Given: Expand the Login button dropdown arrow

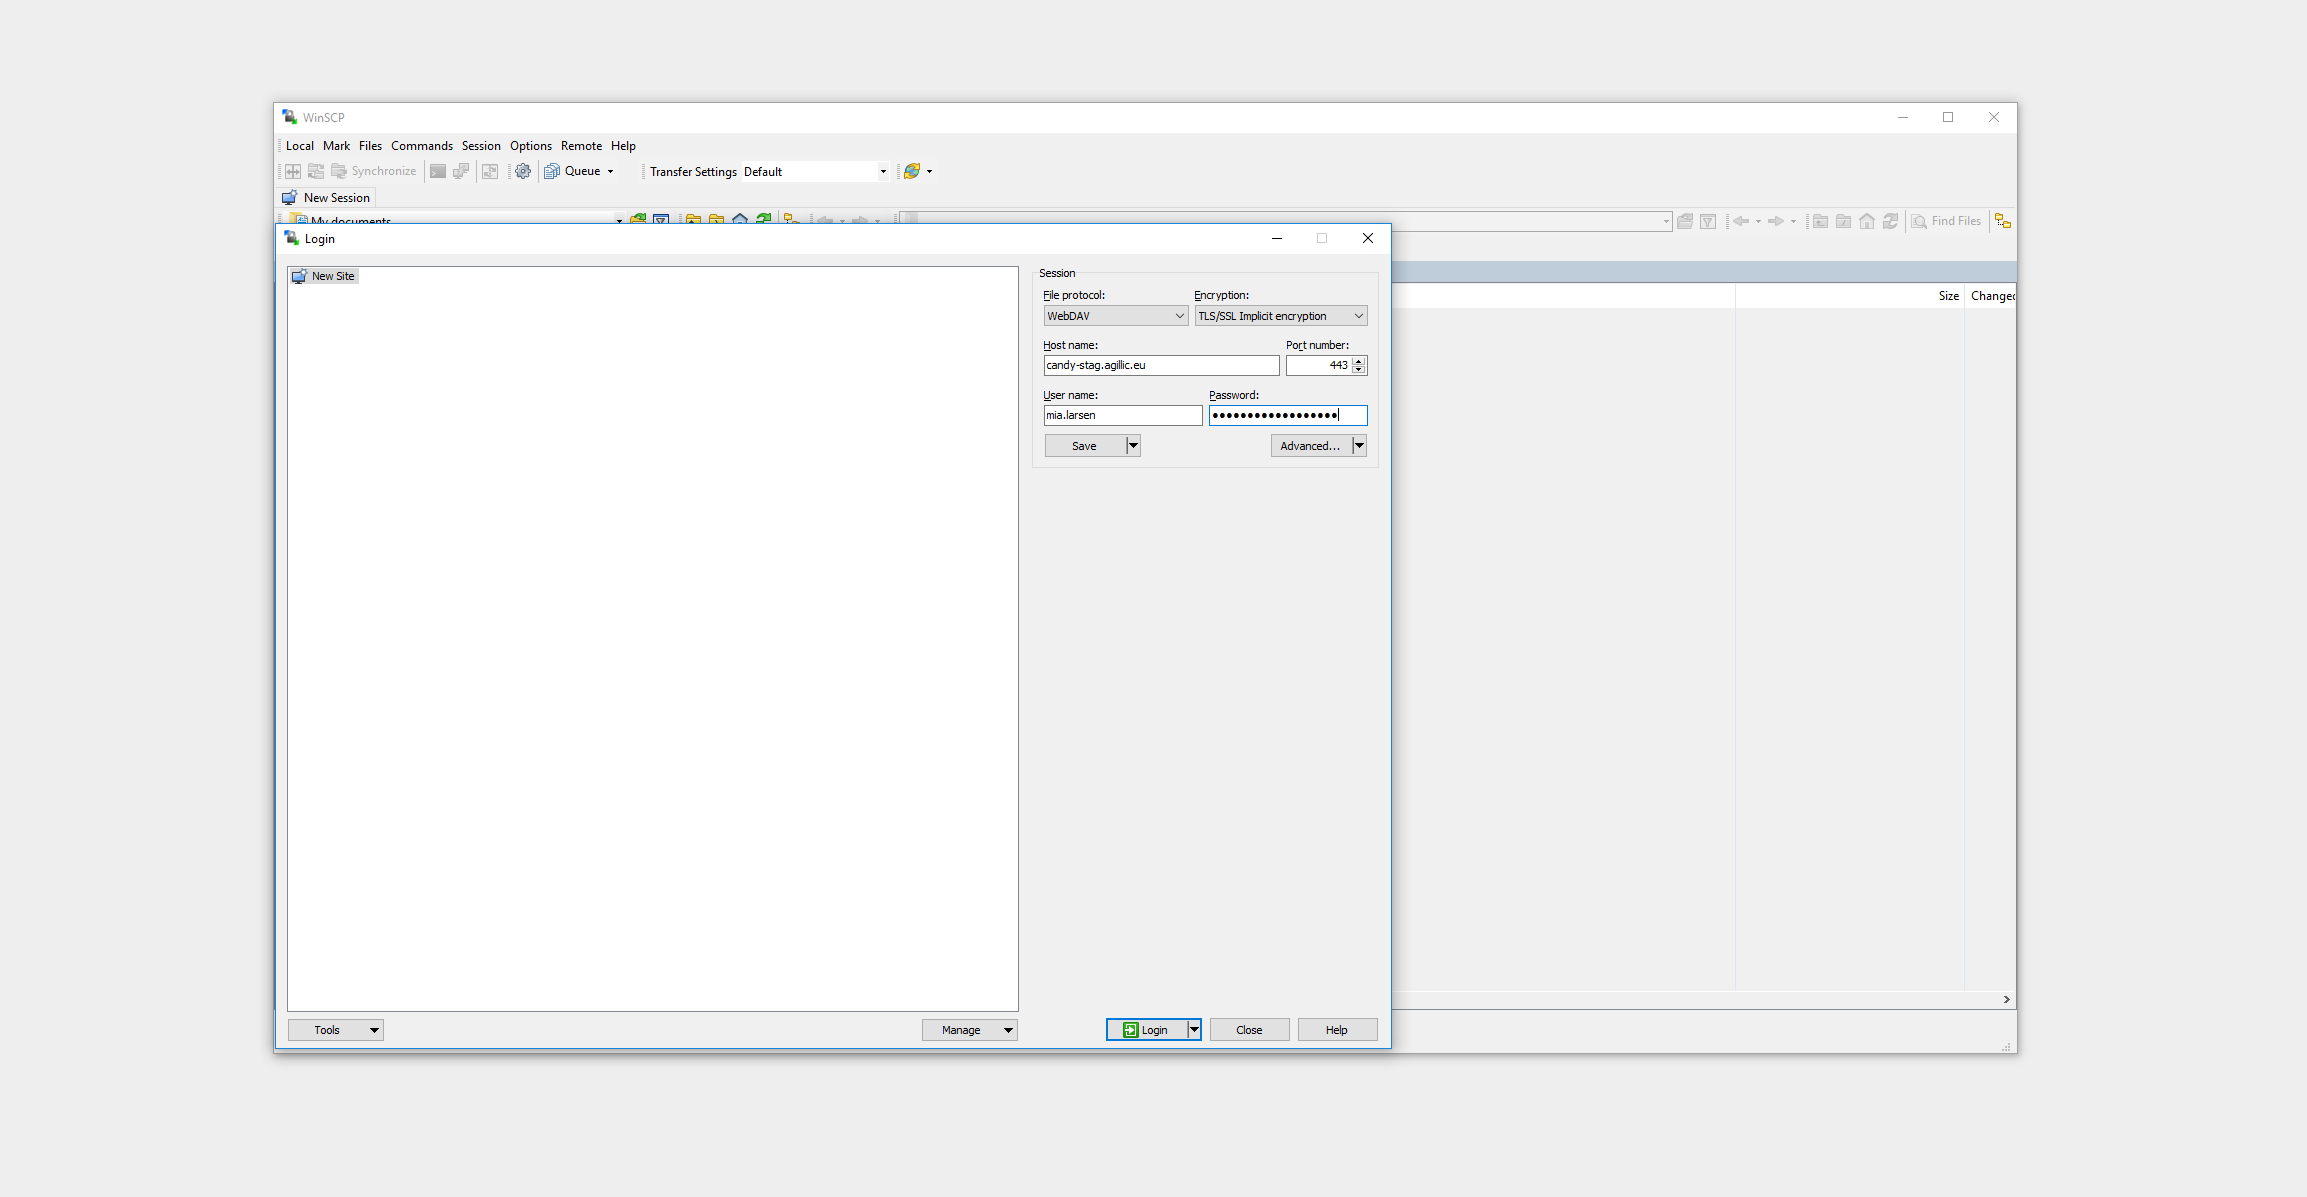Looking at the screenshot, I should pos(1194,1030).
